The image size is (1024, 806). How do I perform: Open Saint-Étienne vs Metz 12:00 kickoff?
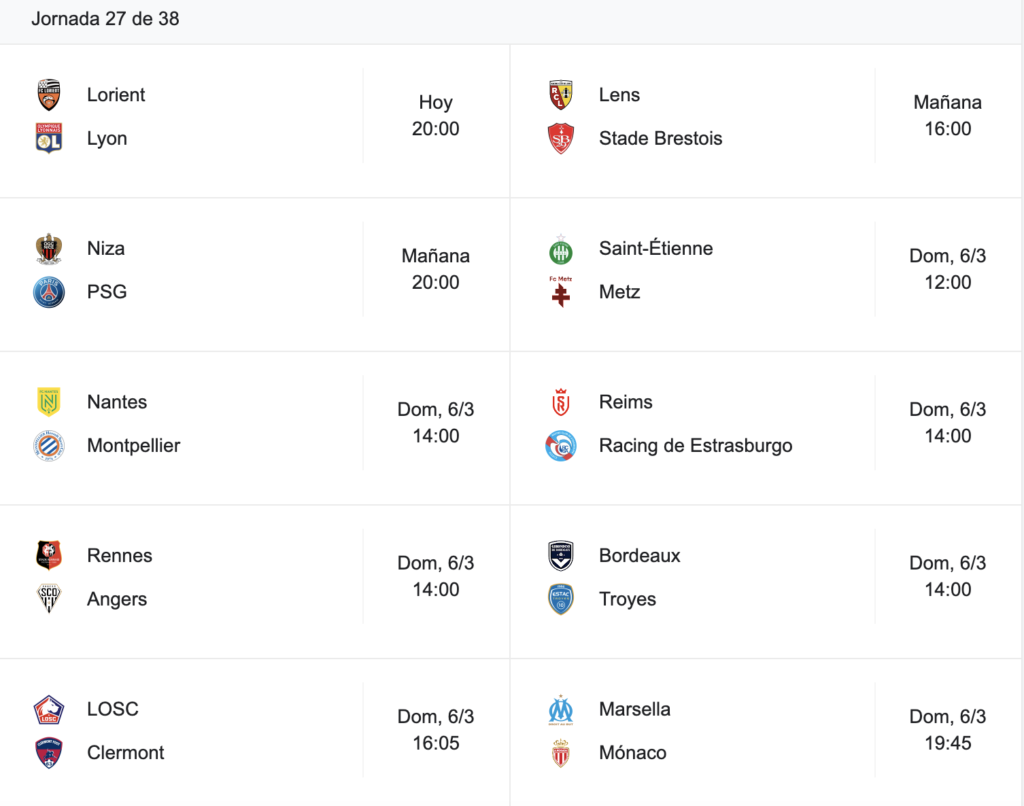click(x=948, y=269)
